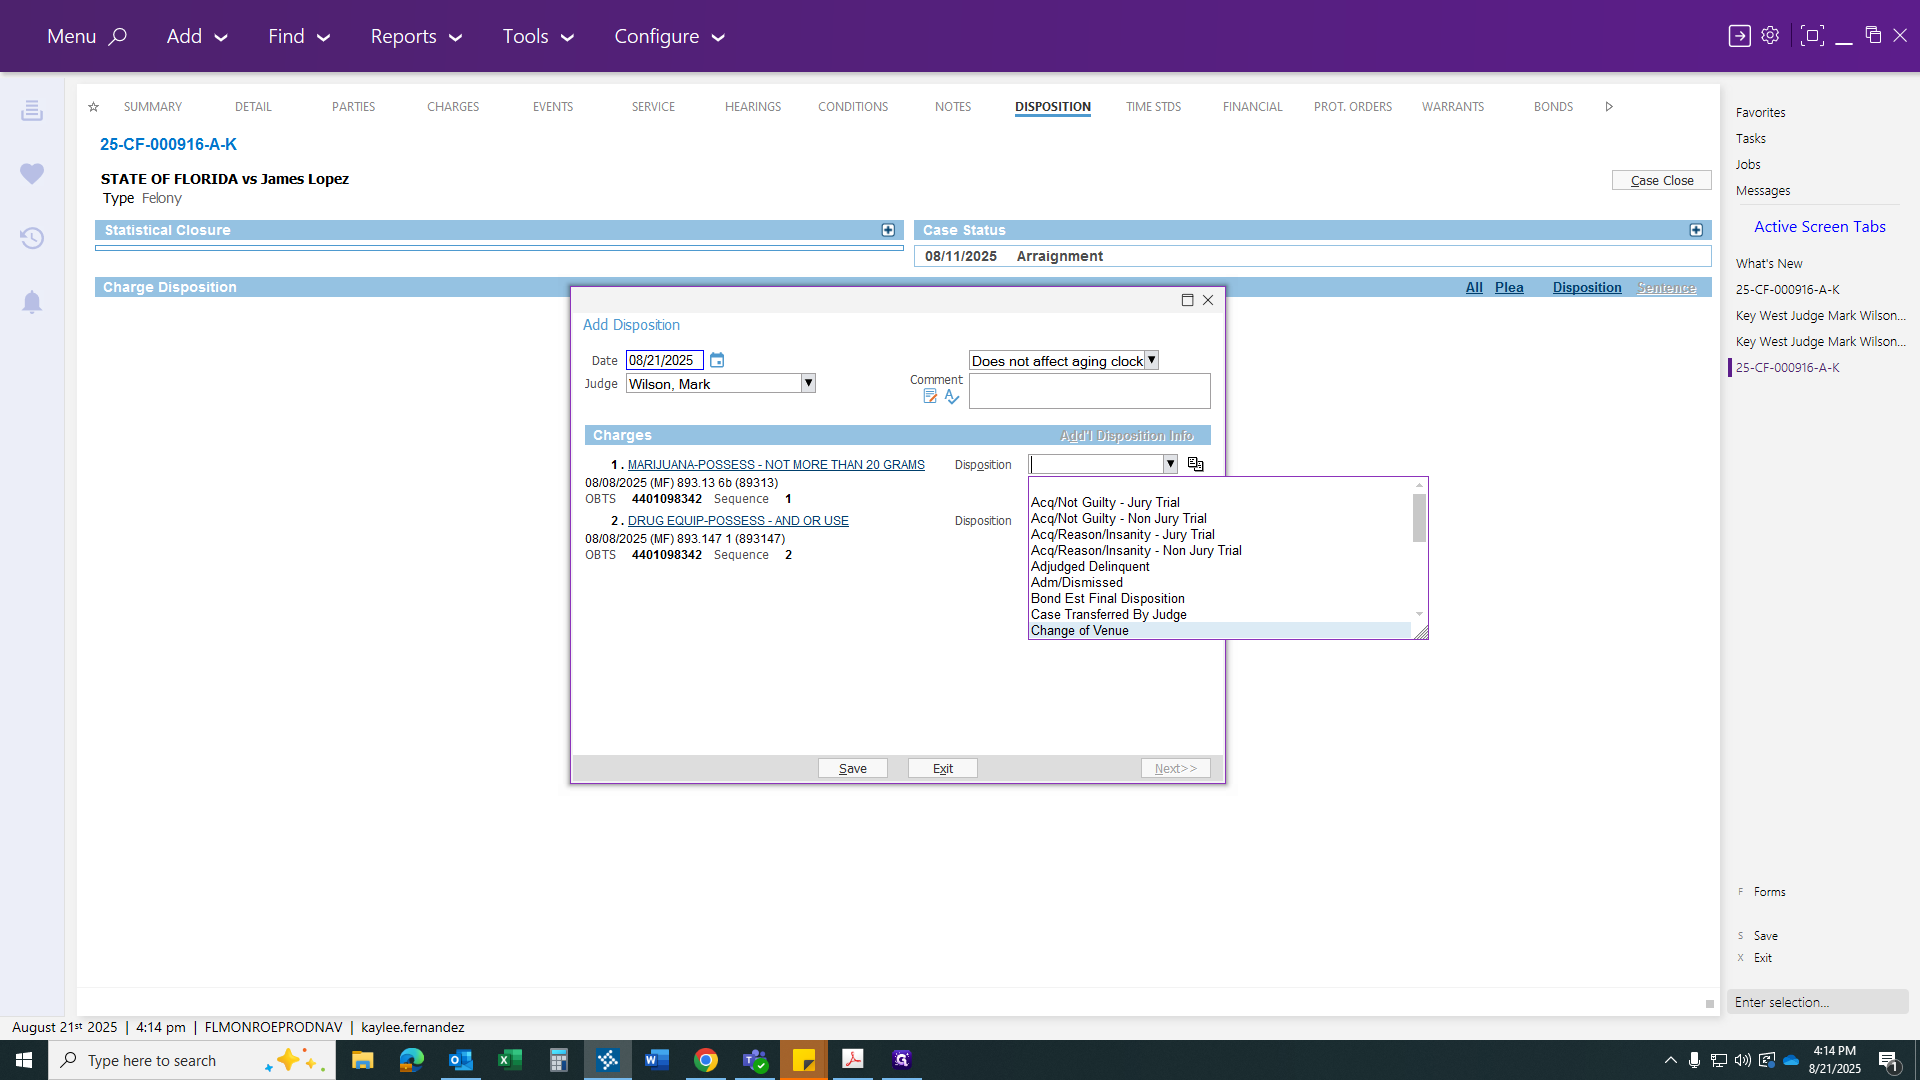Click the disposition list scrollbar thumb
The height and width of the screenshot is (1080, 1920).
1419,518
